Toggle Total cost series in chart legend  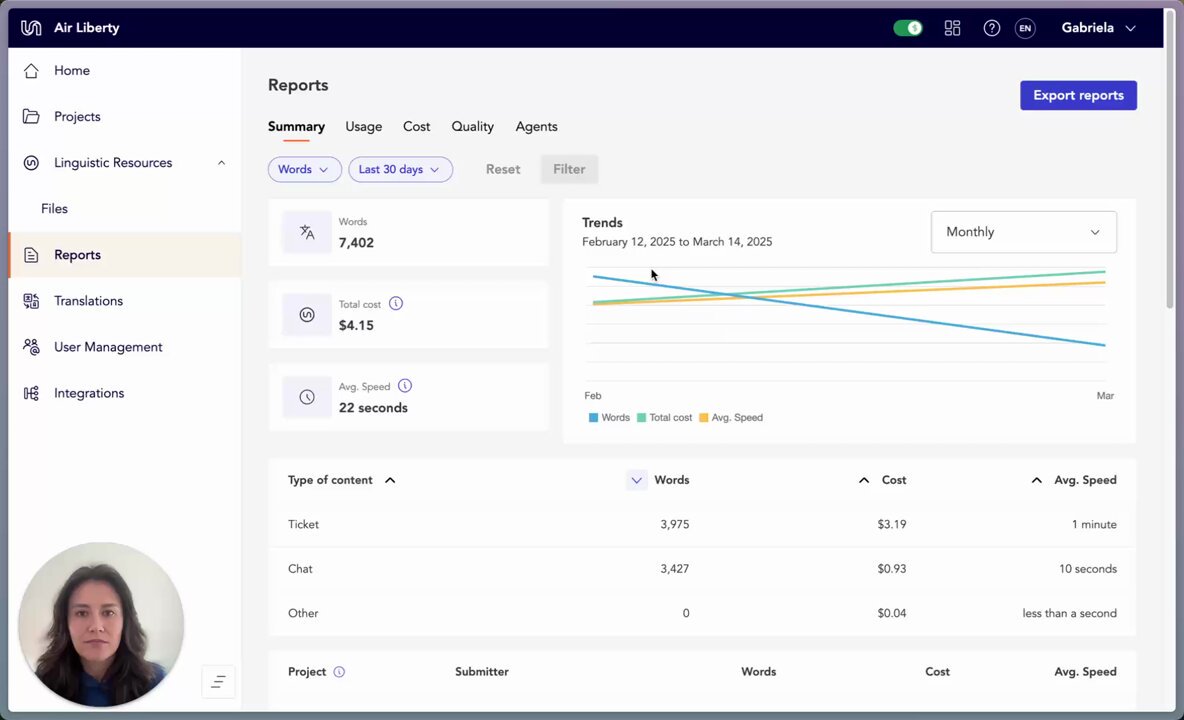[664, 417]
